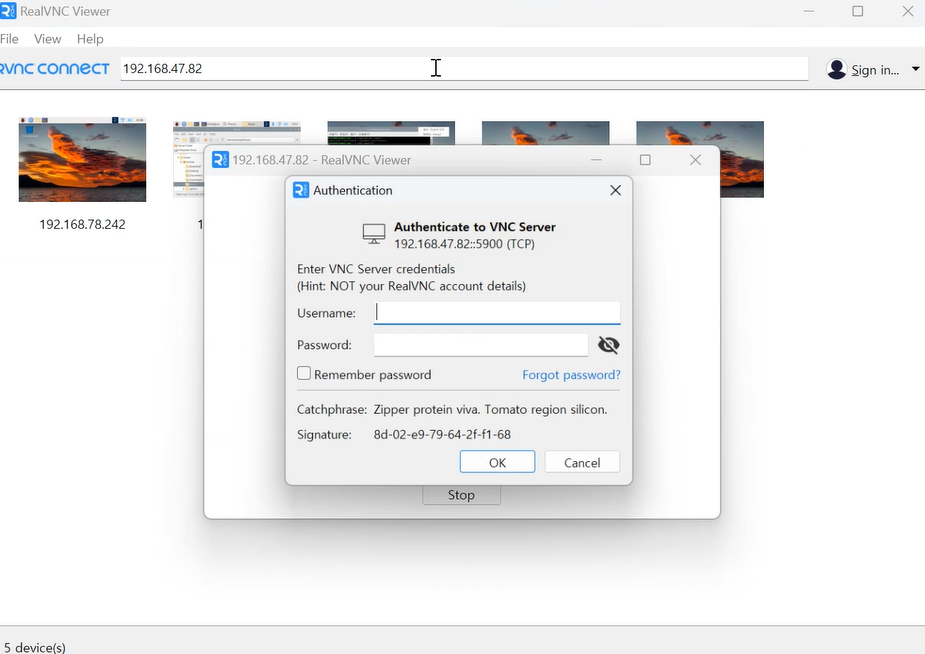Focus the Password field
Image resolution: width=925 pixels, height=654 pixels.
pyautogui.click(x=481, y=345)
